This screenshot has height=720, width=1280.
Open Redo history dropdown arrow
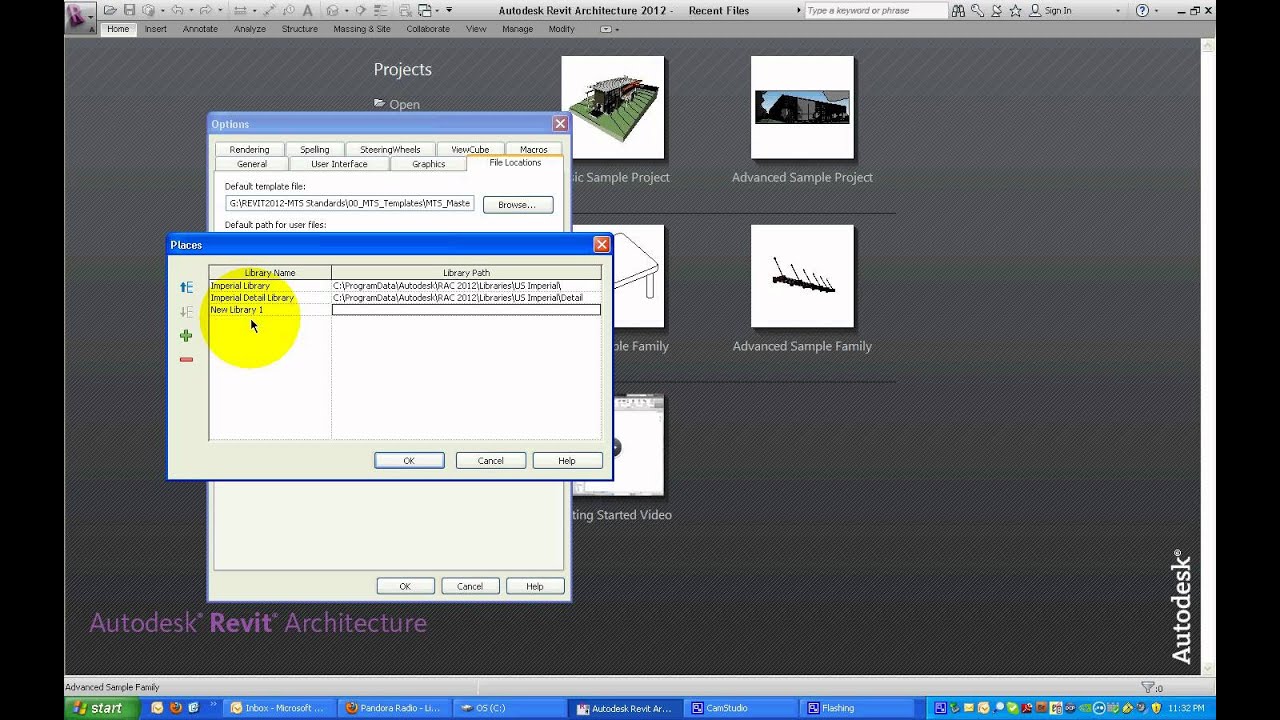pos(220,10)
